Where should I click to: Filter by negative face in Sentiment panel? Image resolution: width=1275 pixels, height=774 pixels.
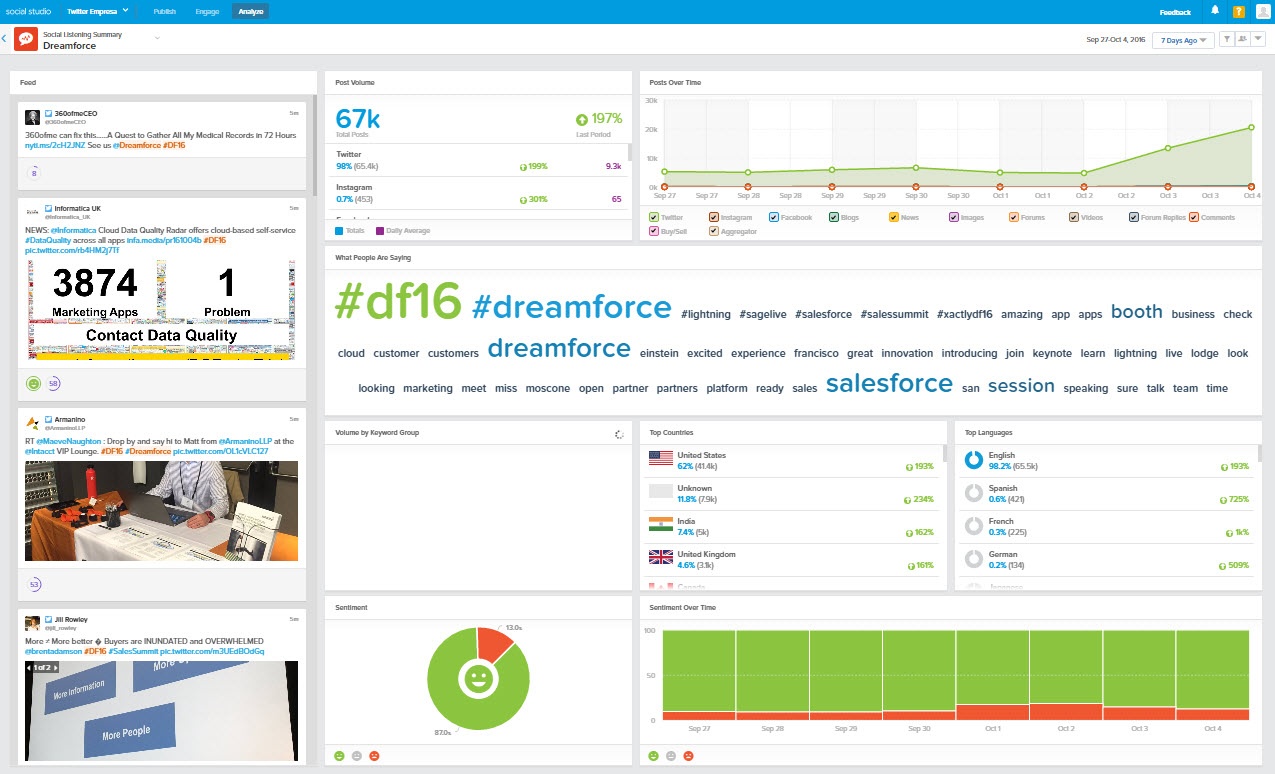tap(375, 756)
